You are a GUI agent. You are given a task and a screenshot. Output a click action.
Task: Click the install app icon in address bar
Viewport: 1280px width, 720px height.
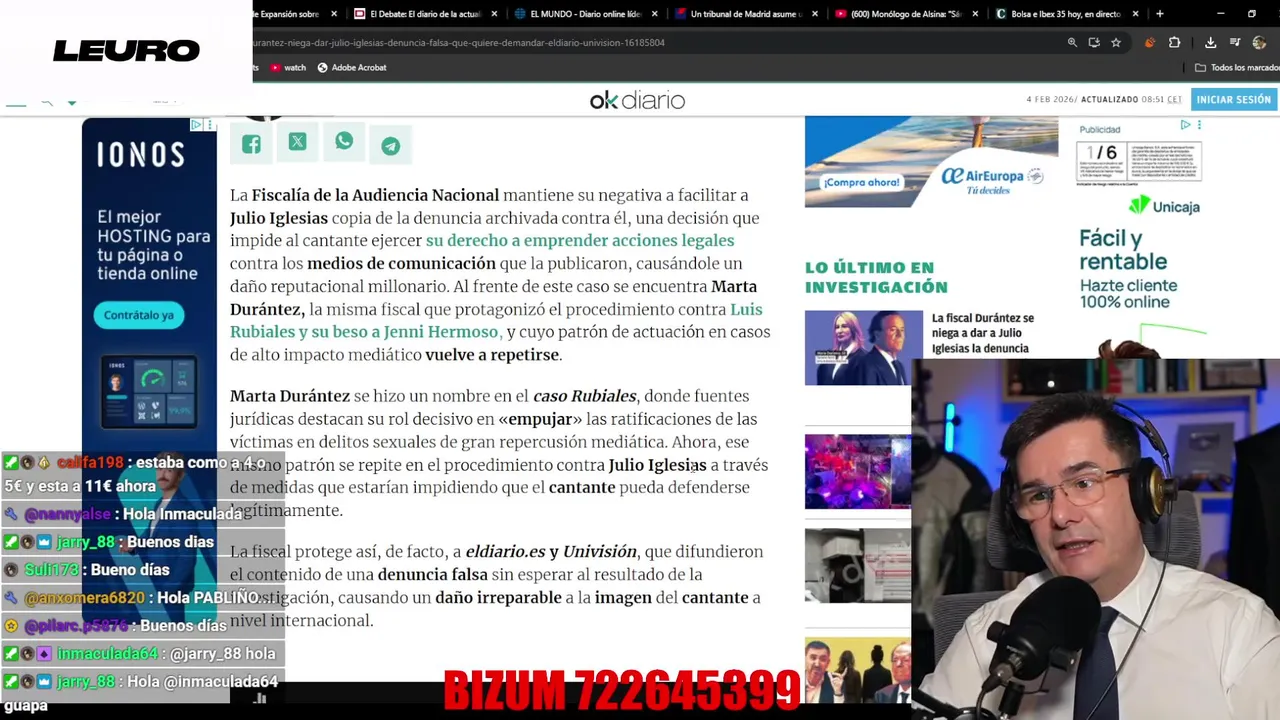pos(1094,42)
